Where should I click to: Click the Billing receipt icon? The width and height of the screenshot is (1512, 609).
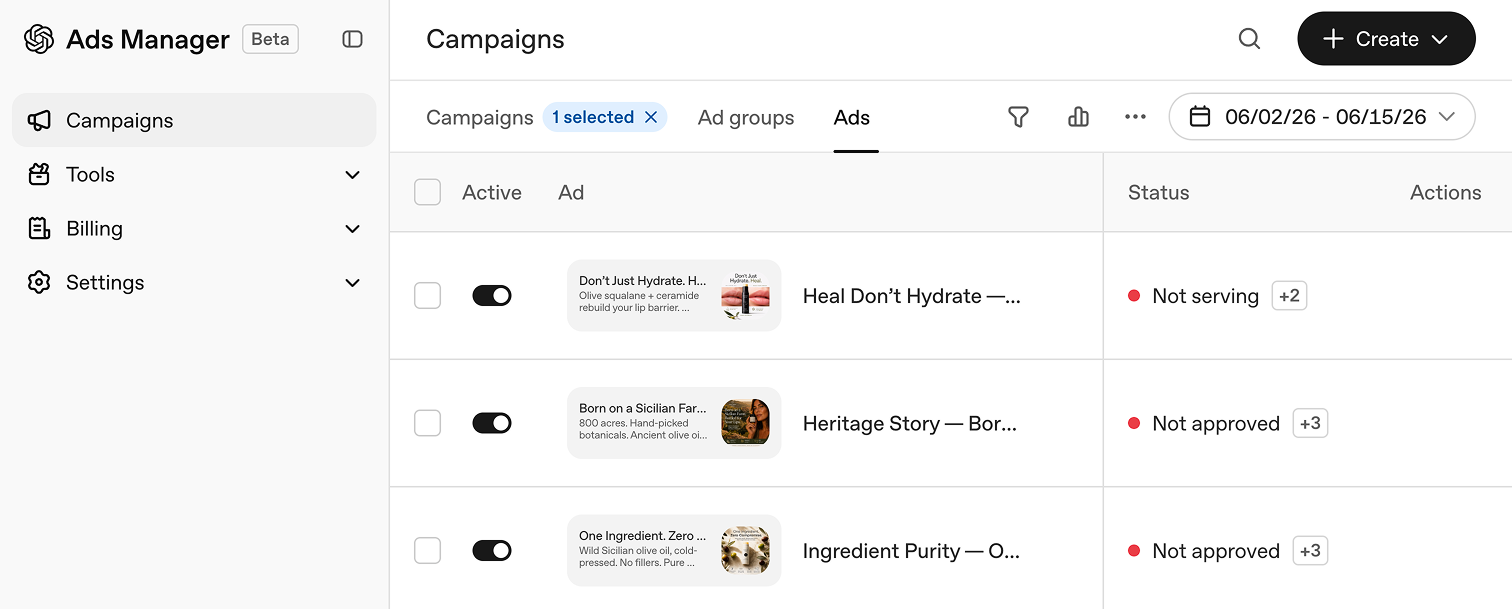39,228
